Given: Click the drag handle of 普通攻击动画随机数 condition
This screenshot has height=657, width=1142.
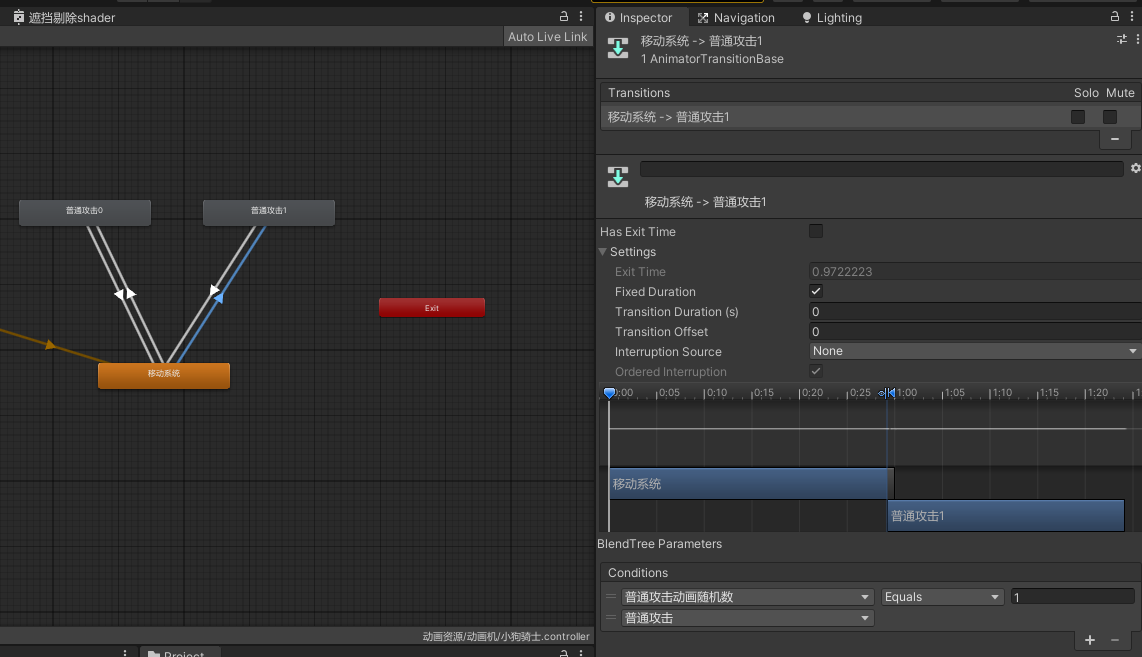Looking at the screenshot, I should point(611,597).
